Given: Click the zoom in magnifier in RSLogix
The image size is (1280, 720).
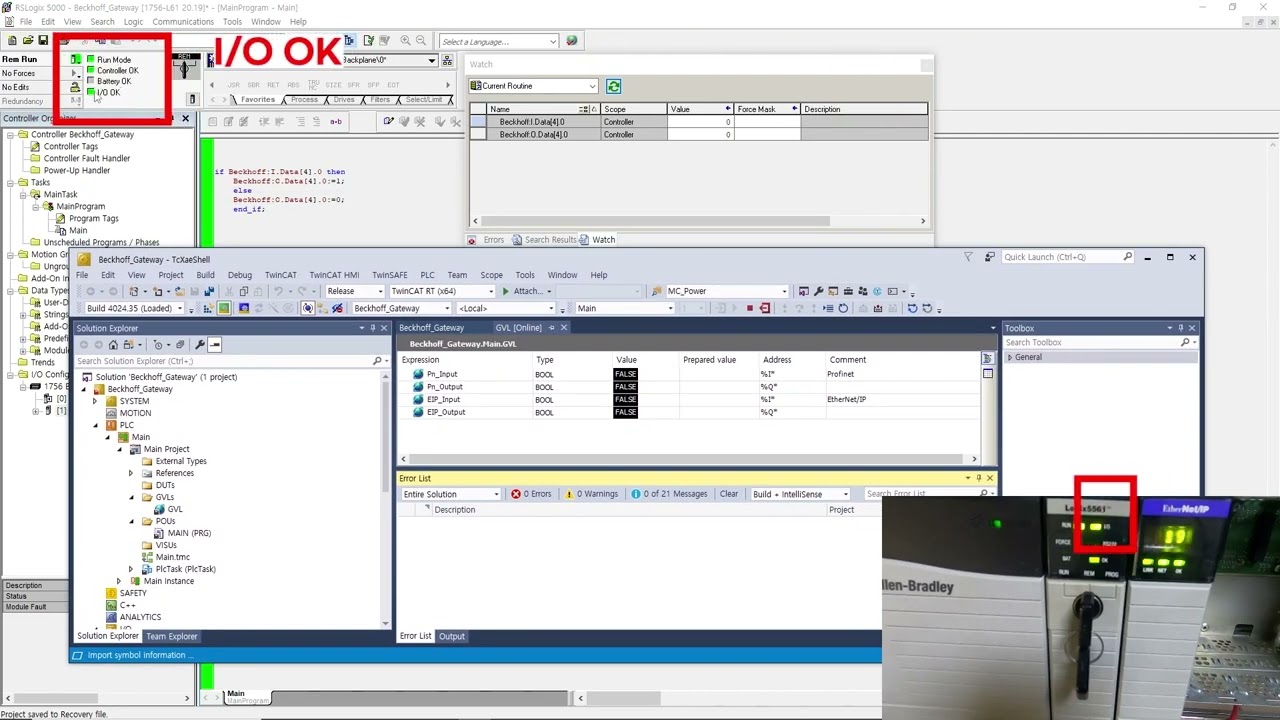Looking at the screenshot, I should click(x=405, y=41).
